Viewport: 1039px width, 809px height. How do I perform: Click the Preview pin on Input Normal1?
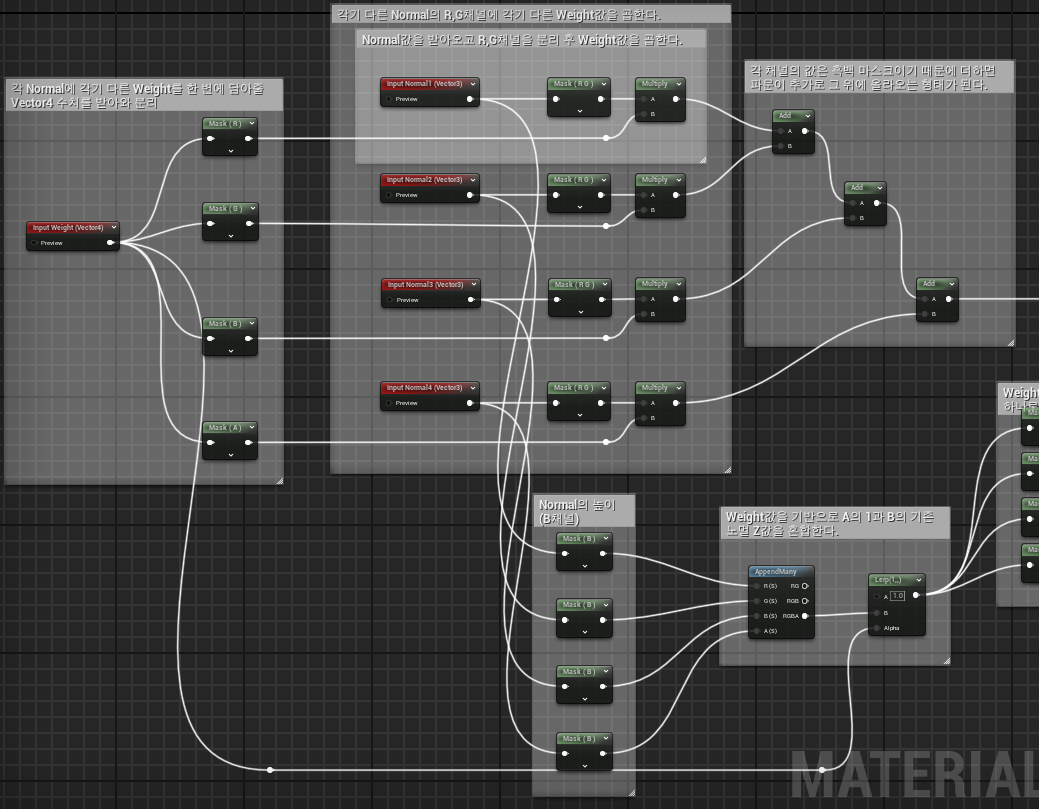pos(389,99)
